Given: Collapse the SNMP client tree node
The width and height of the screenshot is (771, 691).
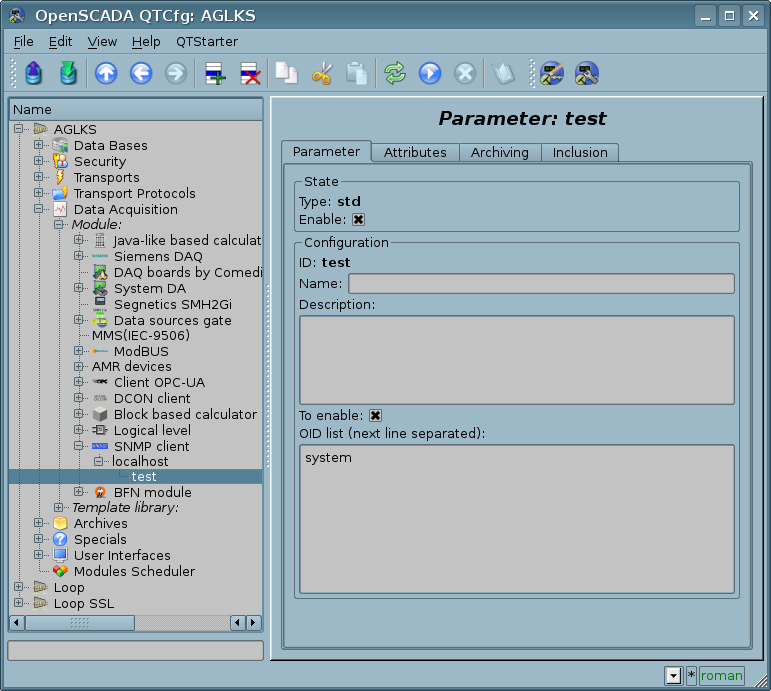Looking at the screenshot, I should (x=79, y=446).
